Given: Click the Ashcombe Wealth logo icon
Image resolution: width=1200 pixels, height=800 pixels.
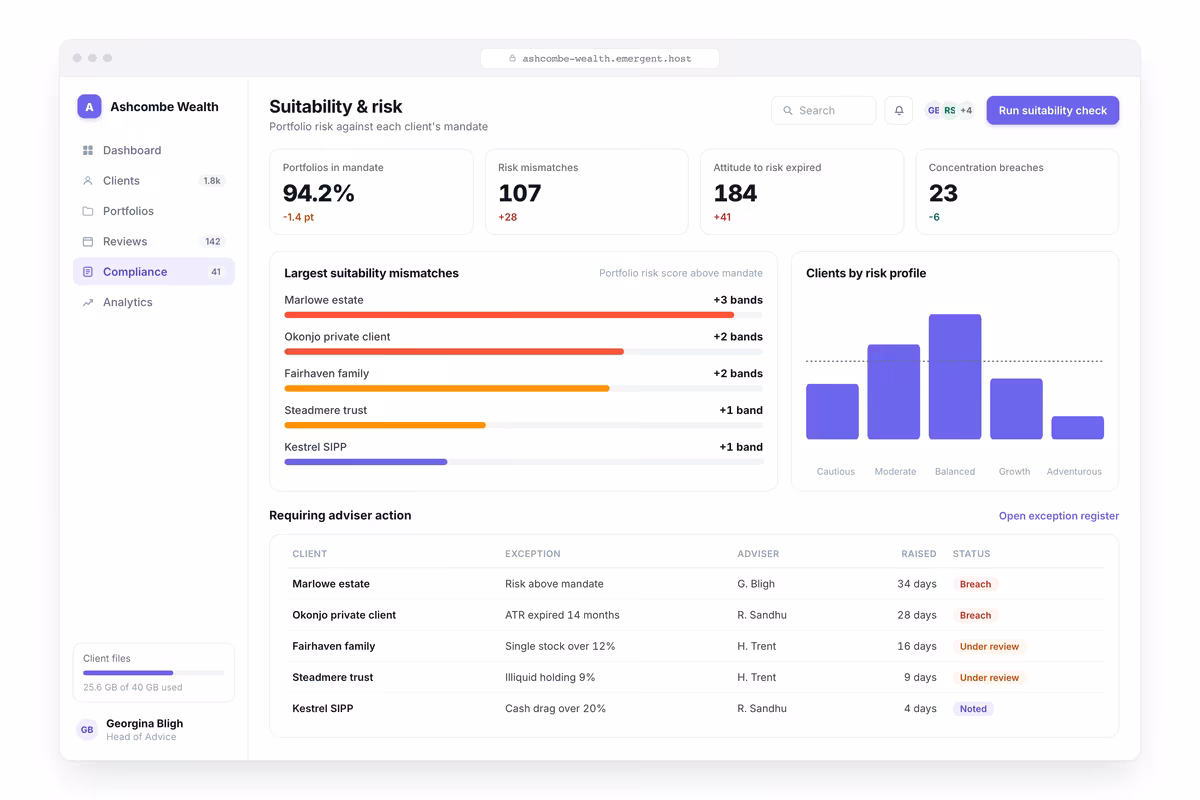Looking at the screenshot, I should pyautogui.click(x=89, y=107).
